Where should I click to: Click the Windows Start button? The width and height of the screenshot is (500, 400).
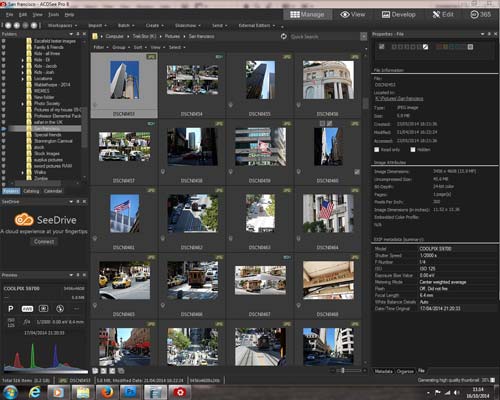[11, 392]
